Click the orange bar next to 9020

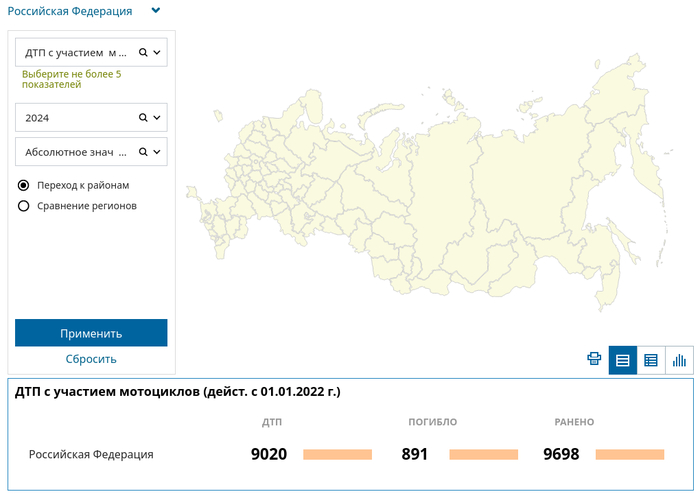pos(337,454)
